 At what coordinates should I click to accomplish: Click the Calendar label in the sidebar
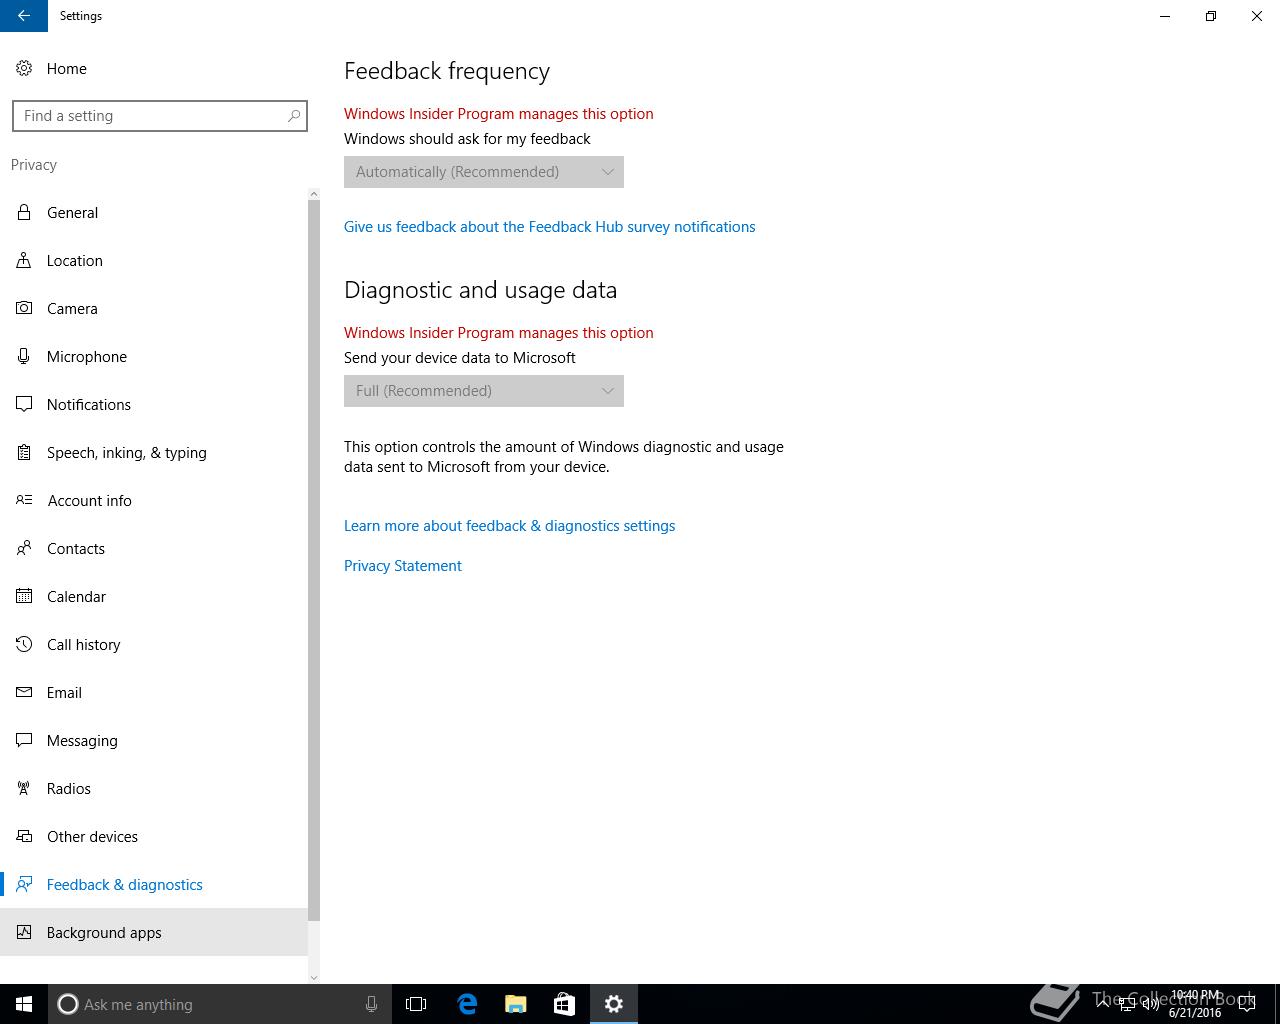pyautogui.click(x=76, y=597)
